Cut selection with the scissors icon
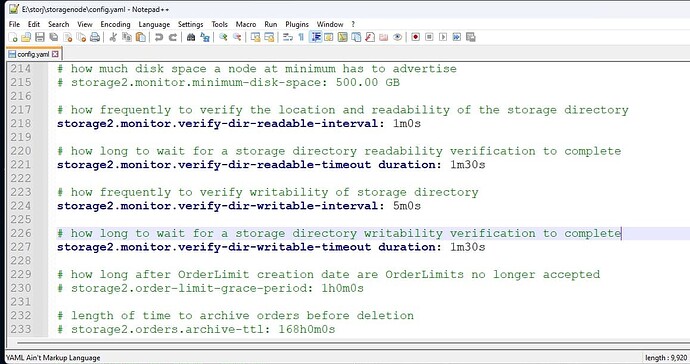 tap(113, 37)
